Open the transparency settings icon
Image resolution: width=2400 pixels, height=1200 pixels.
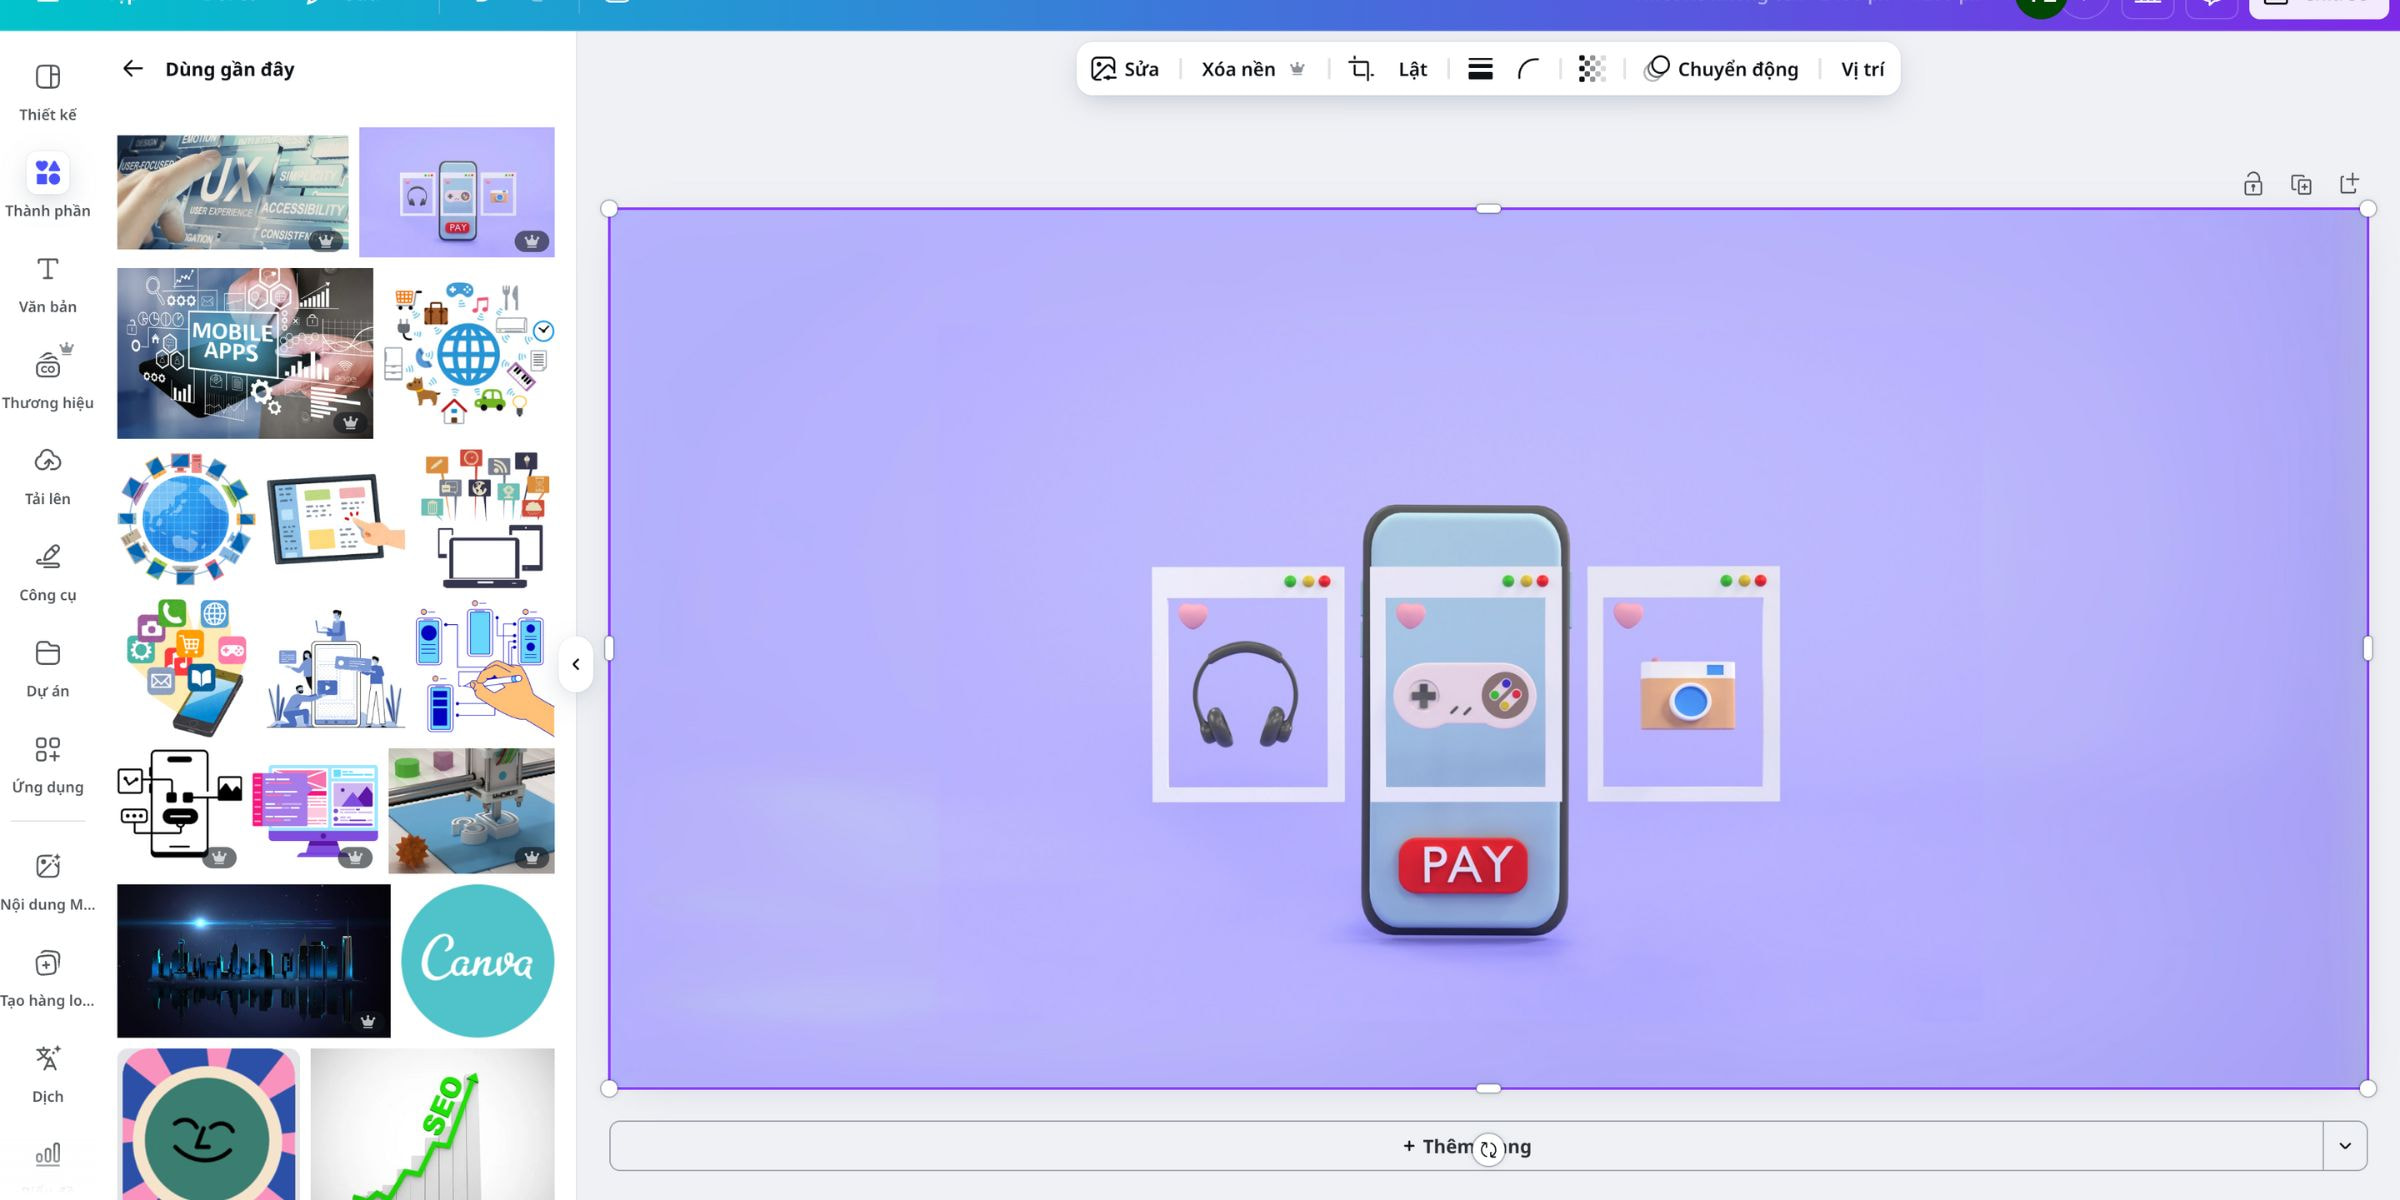pyautogui.click(x=1591, y=68)
